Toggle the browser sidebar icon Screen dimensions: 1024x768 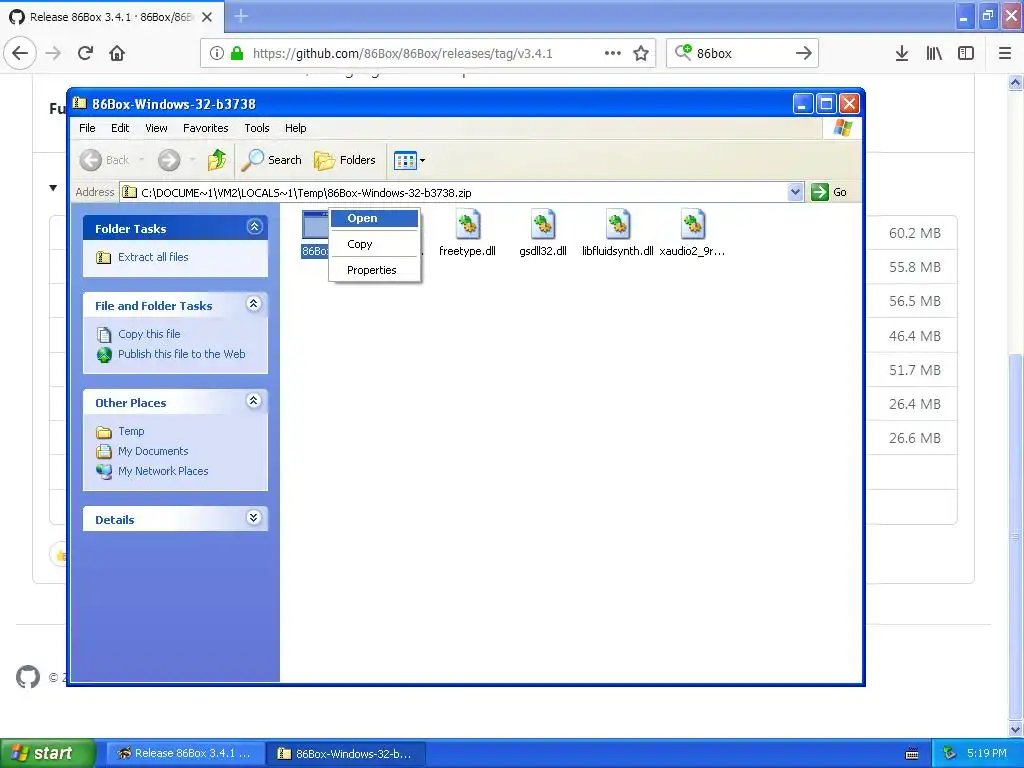tap(966, 53)
